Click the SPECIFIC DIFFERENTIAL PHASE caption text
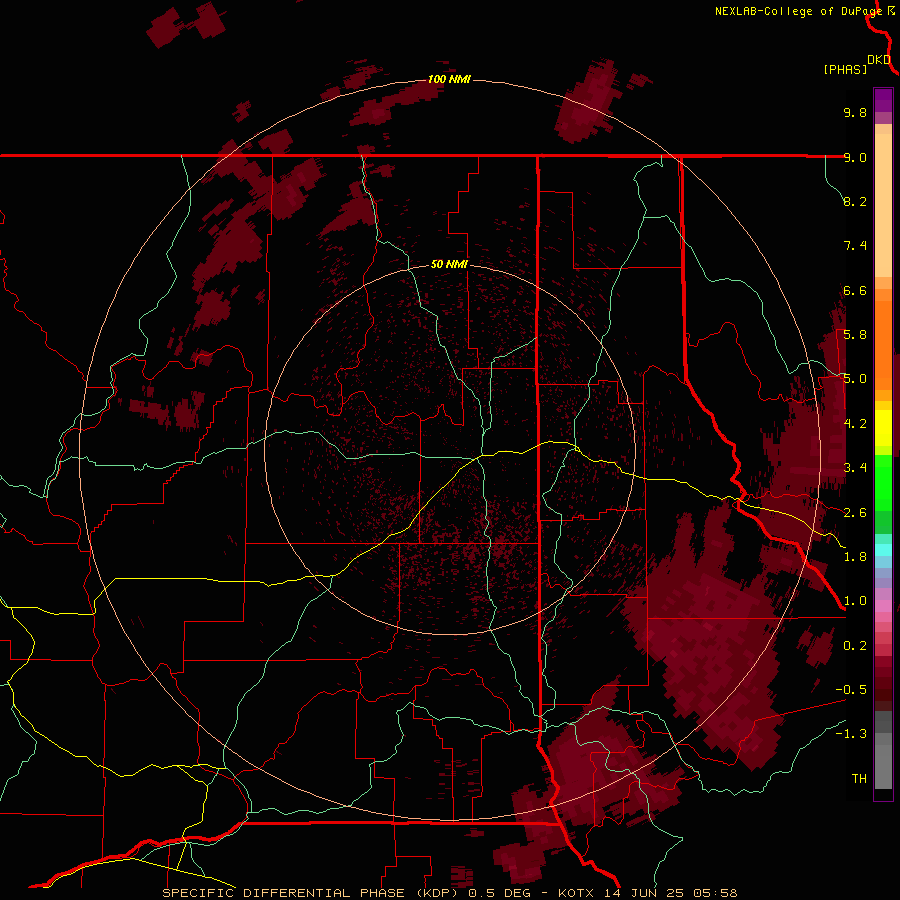This screenshot has height=900, width=900. (x=286, y=893)
